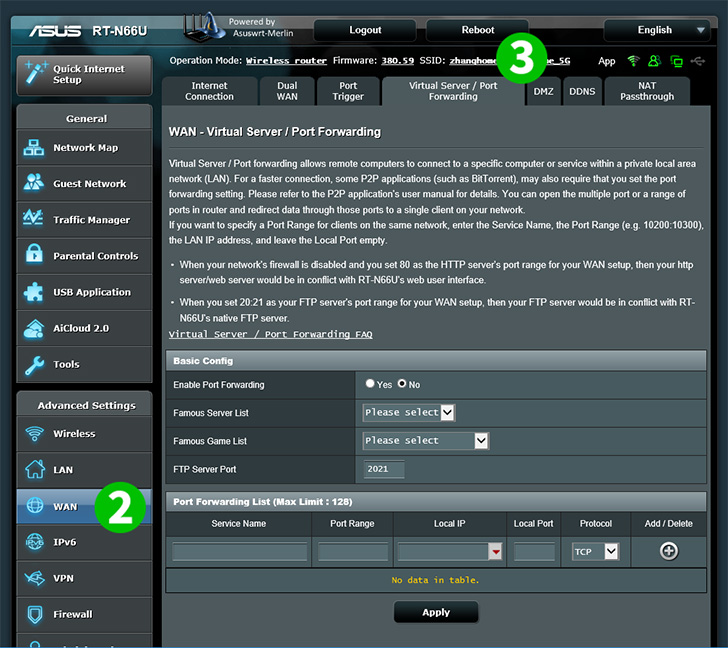
Task: Click the WiFi signal status icon
Action: [633, 61]
